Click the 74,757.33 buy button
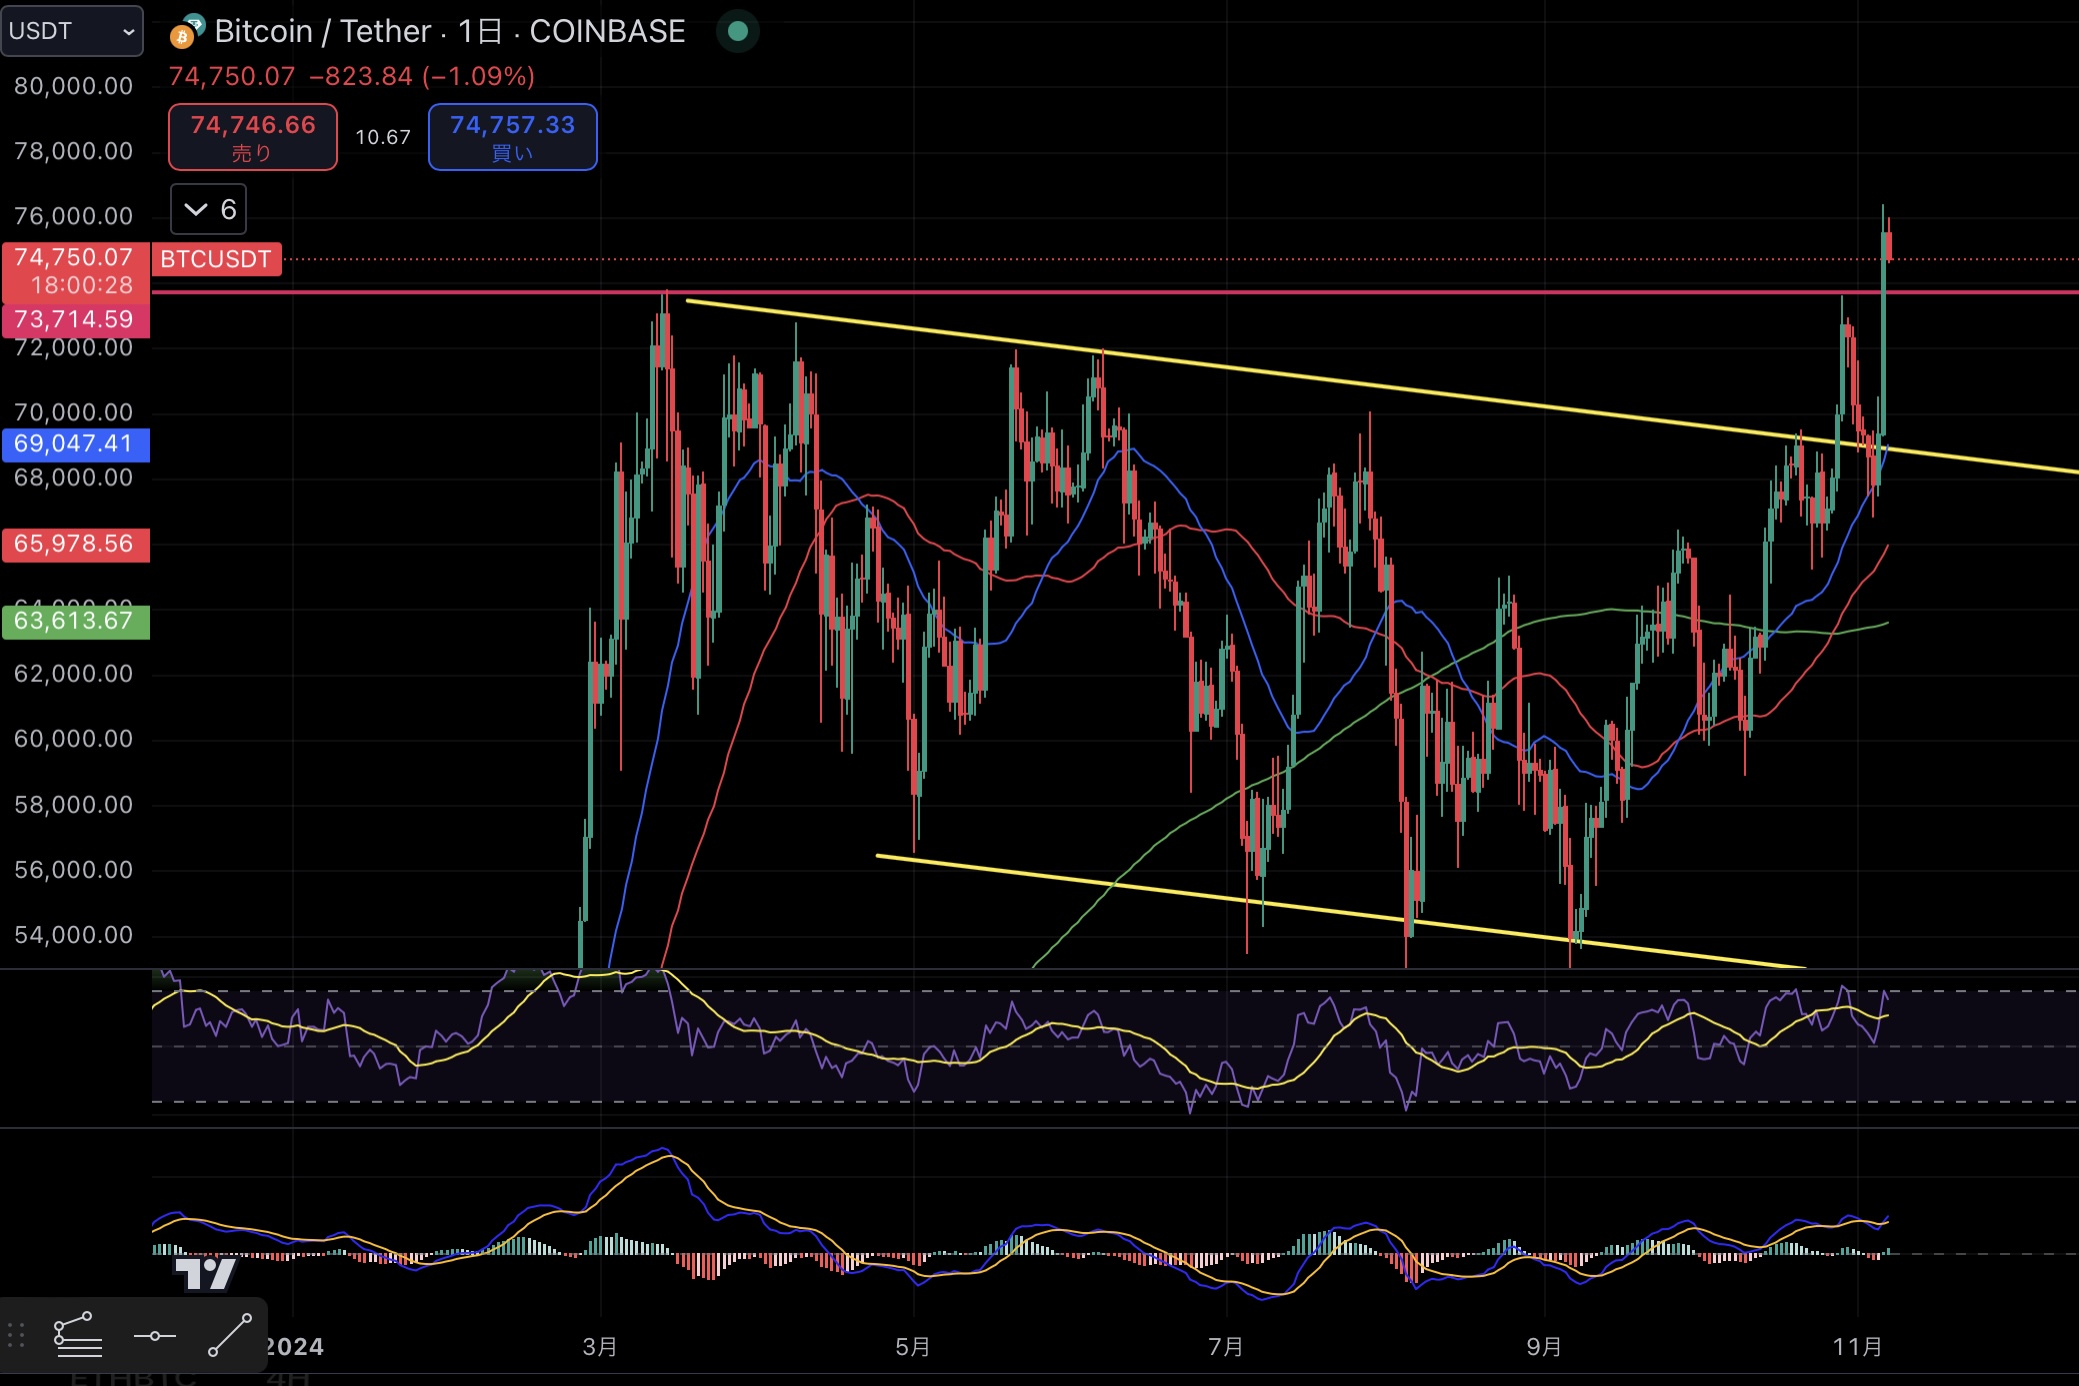The height and width of the screenshot is (1386, 2079). click(x=513, y=137)
